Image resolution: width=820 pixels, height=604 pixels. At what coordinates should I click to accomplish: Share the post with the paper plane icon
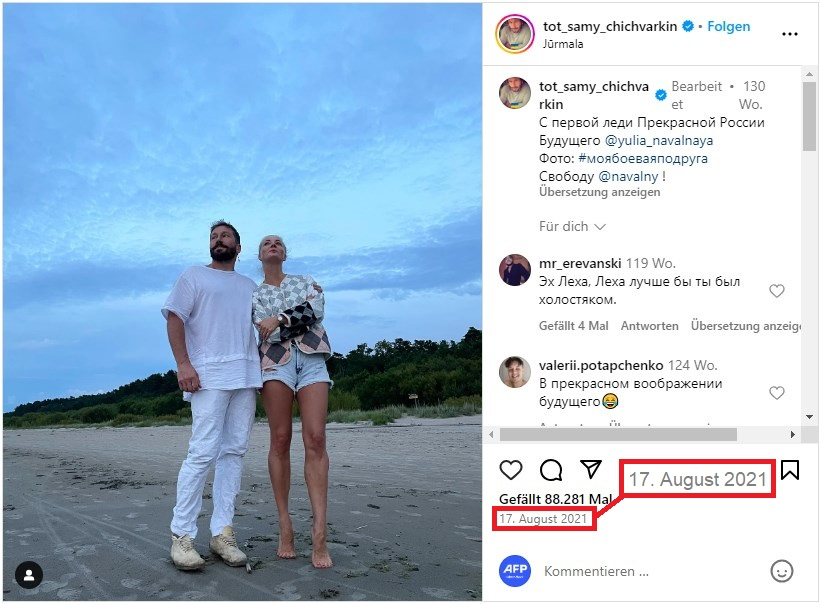[x=591, y=470]
